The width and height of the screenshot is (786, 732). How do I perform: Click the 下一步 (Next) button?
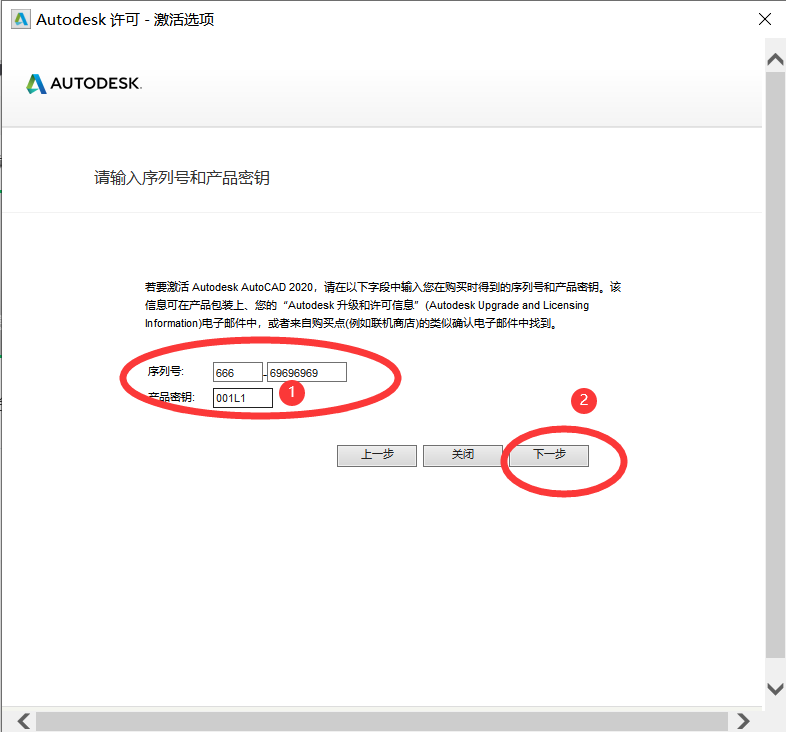point(549,455)
